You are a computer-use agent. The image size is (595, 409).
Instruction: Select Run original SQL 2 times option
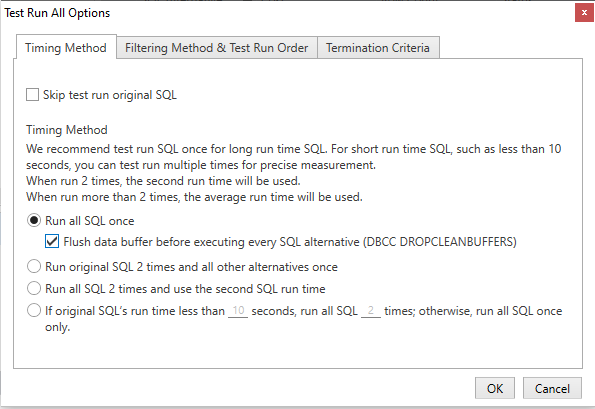click(34, 266)
